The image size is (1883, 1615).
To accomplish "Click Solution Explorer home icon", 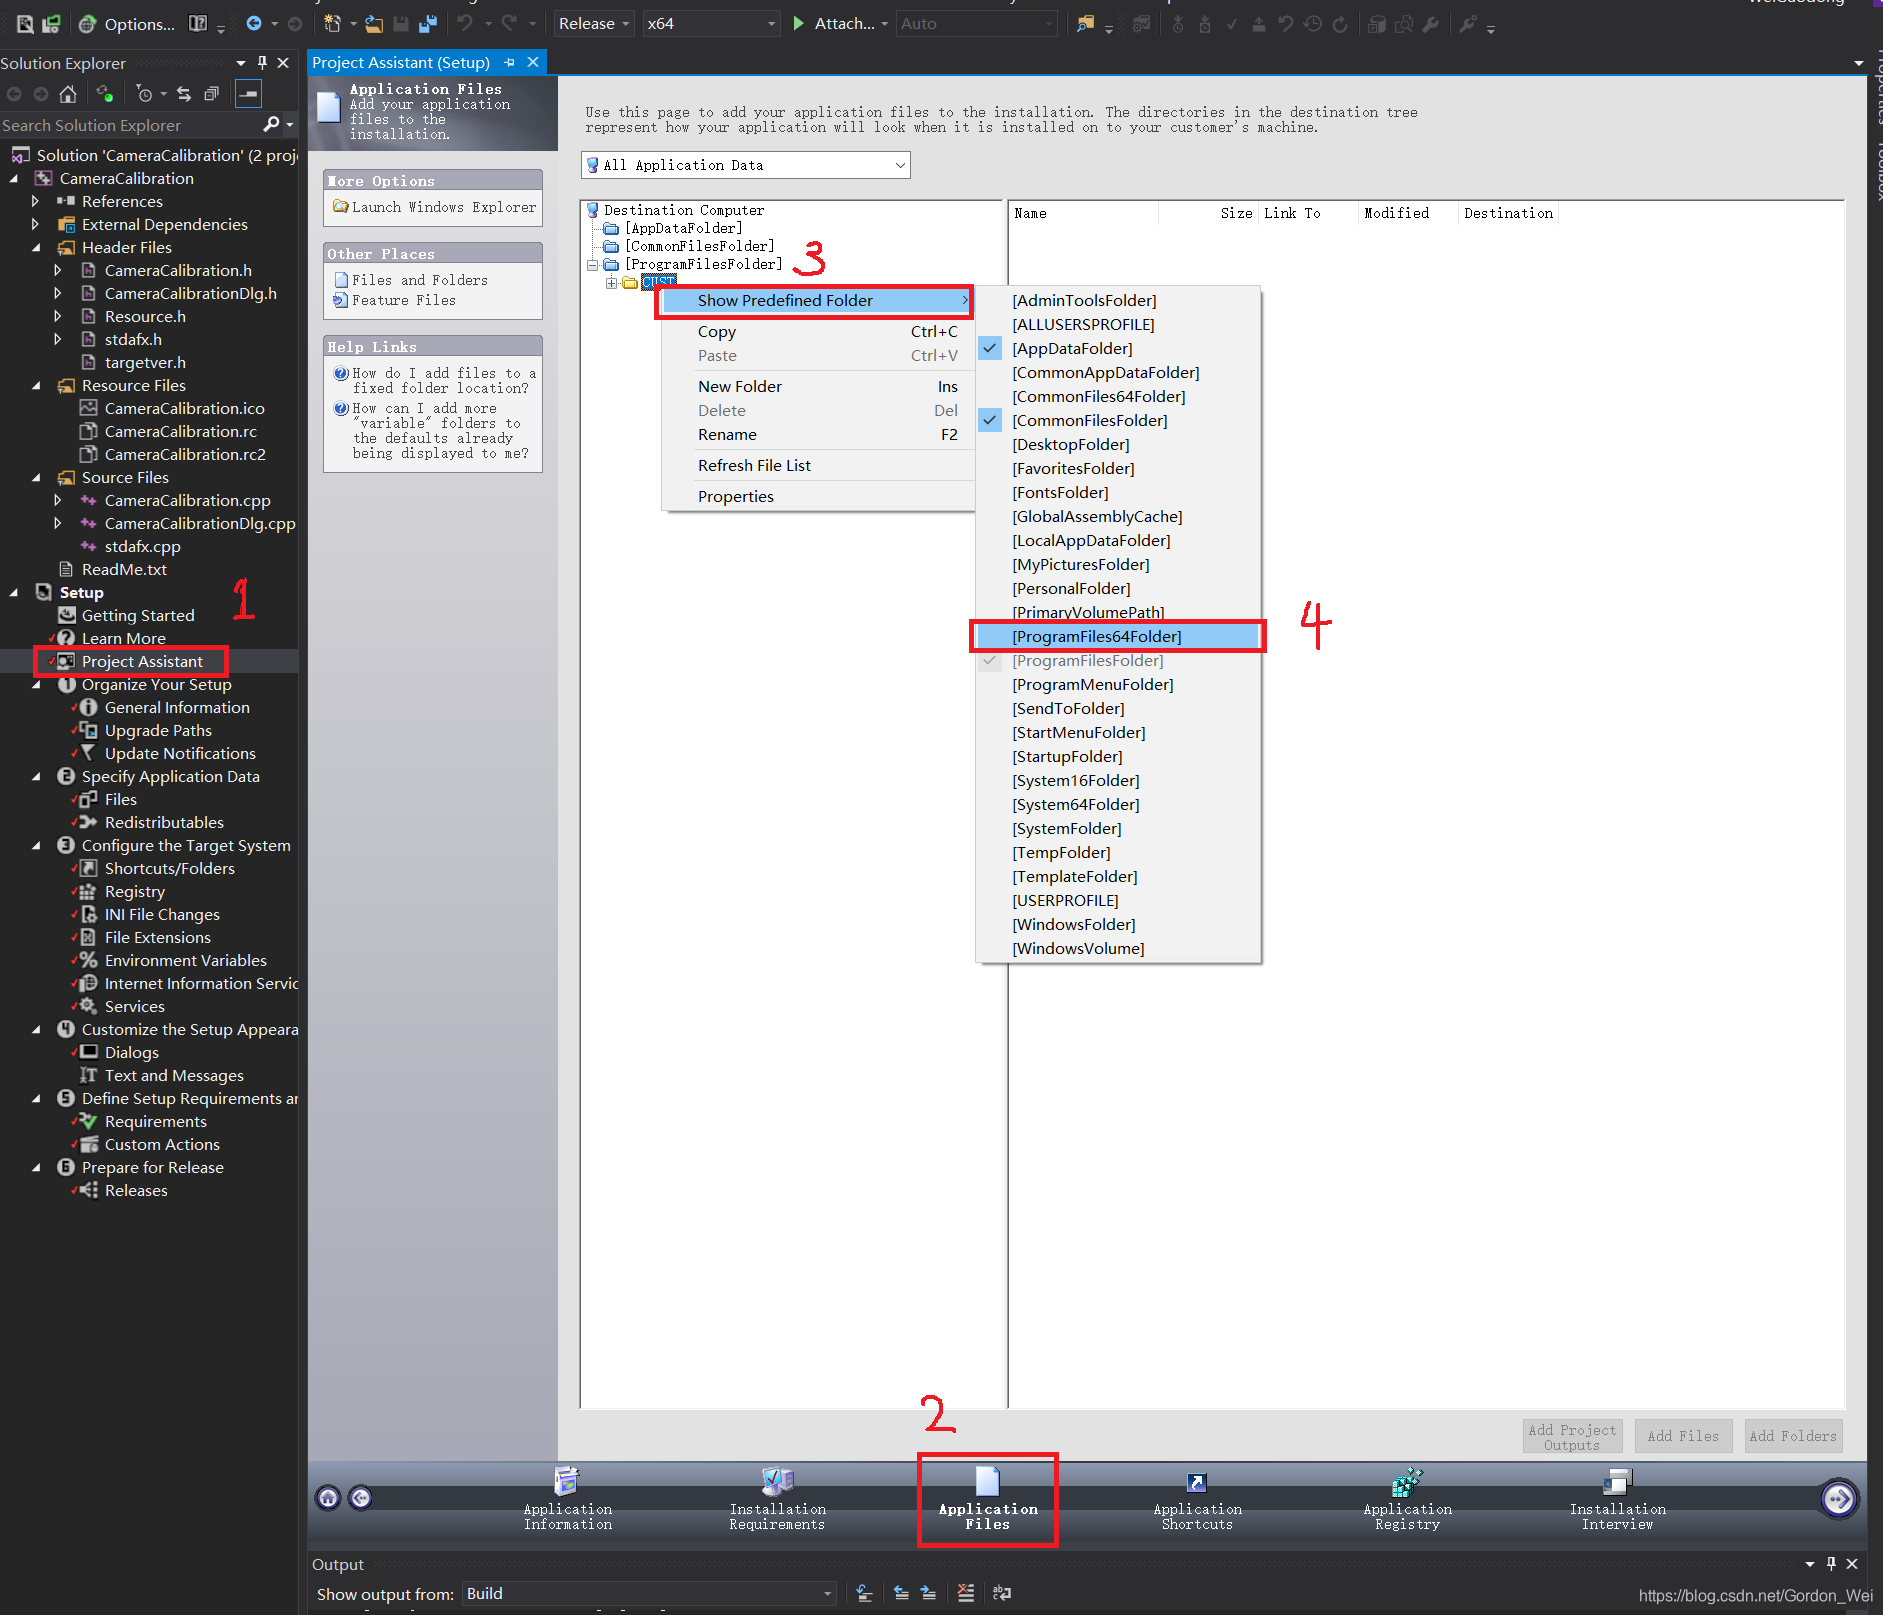I will click(x=68, y=94).
